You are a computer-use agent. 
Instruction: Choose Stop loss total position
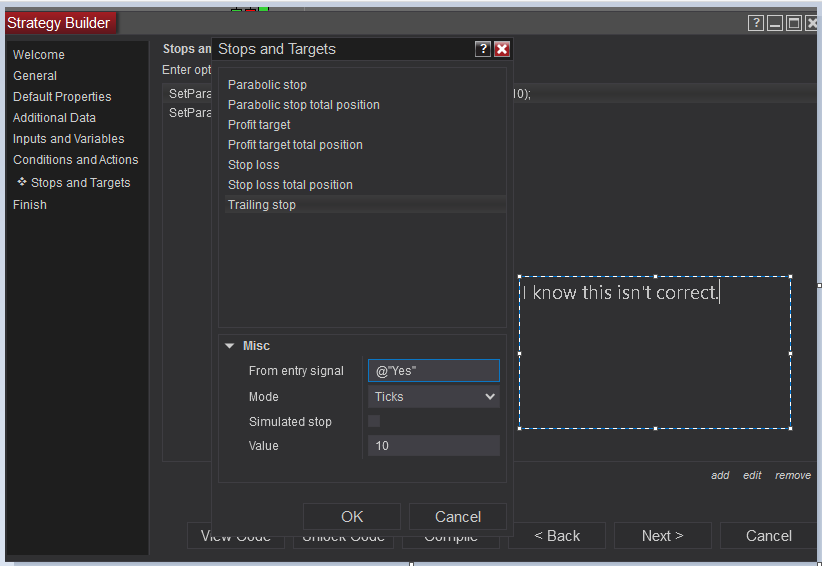(x=290, y=185)
